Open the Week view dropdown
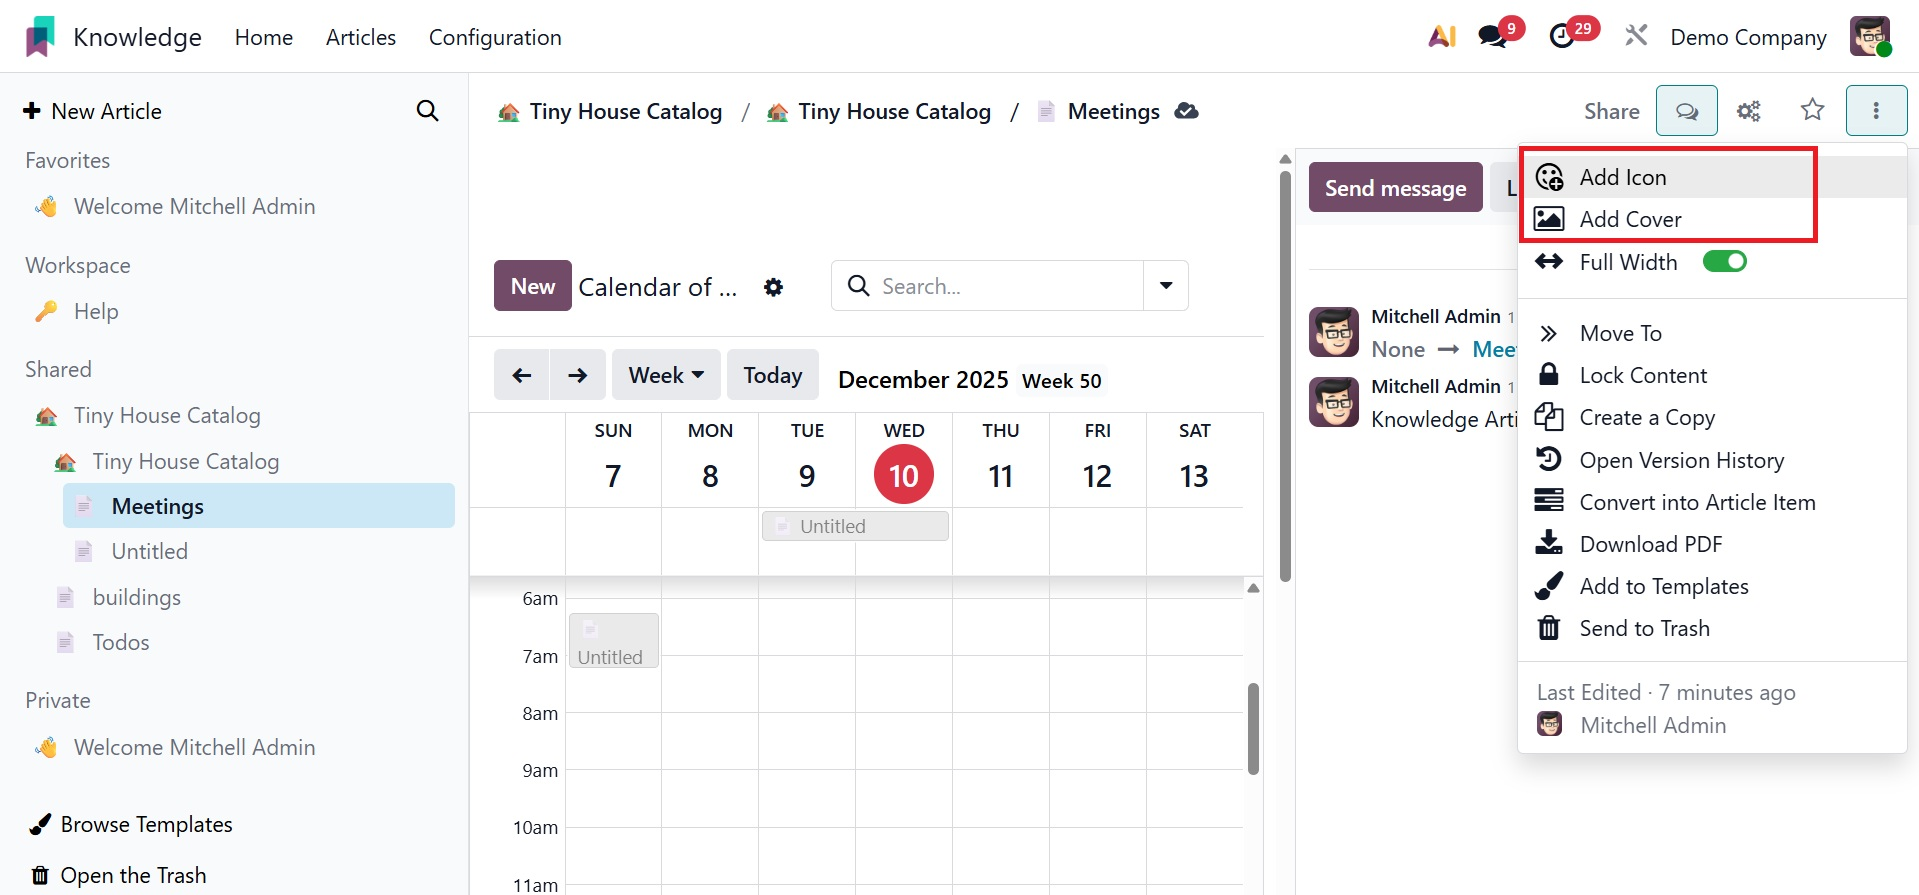 (666, 375)
